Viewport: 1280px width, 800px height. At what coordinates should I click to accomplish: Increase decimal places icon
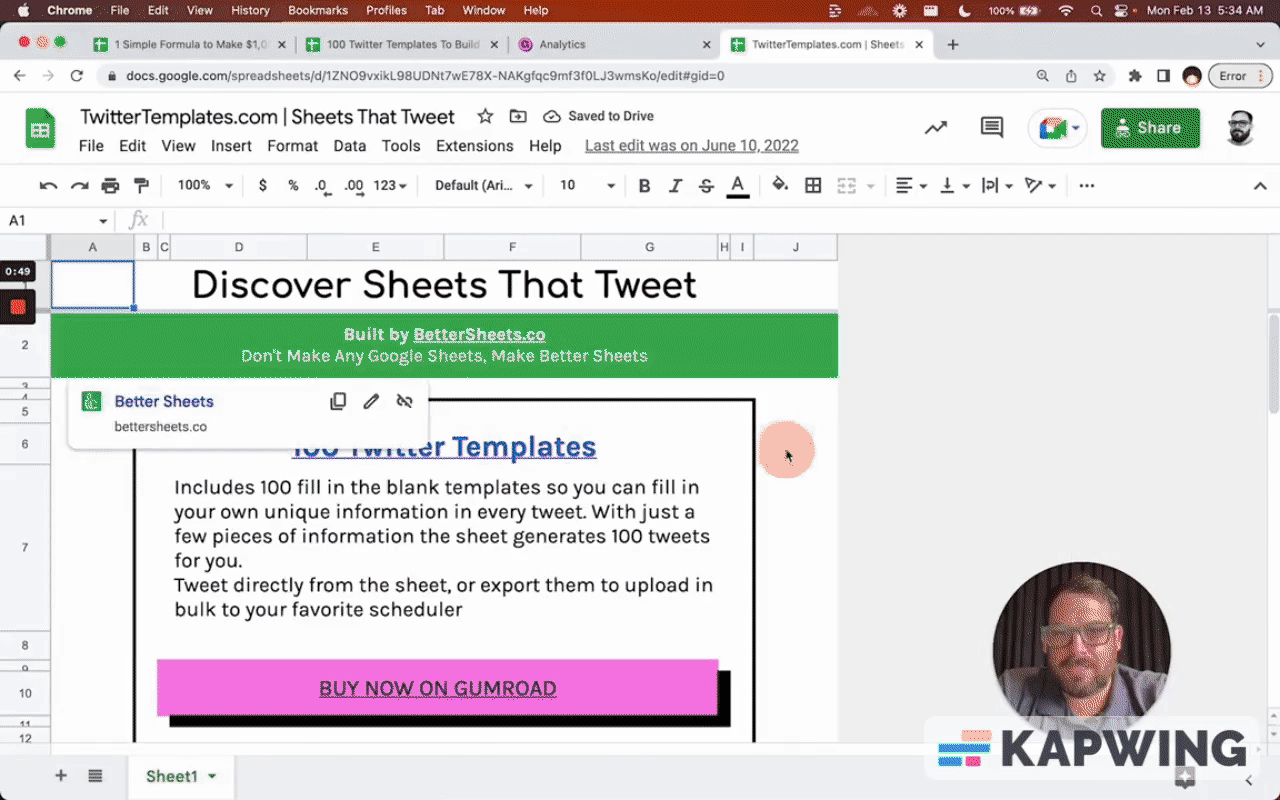tap(354, 186)
